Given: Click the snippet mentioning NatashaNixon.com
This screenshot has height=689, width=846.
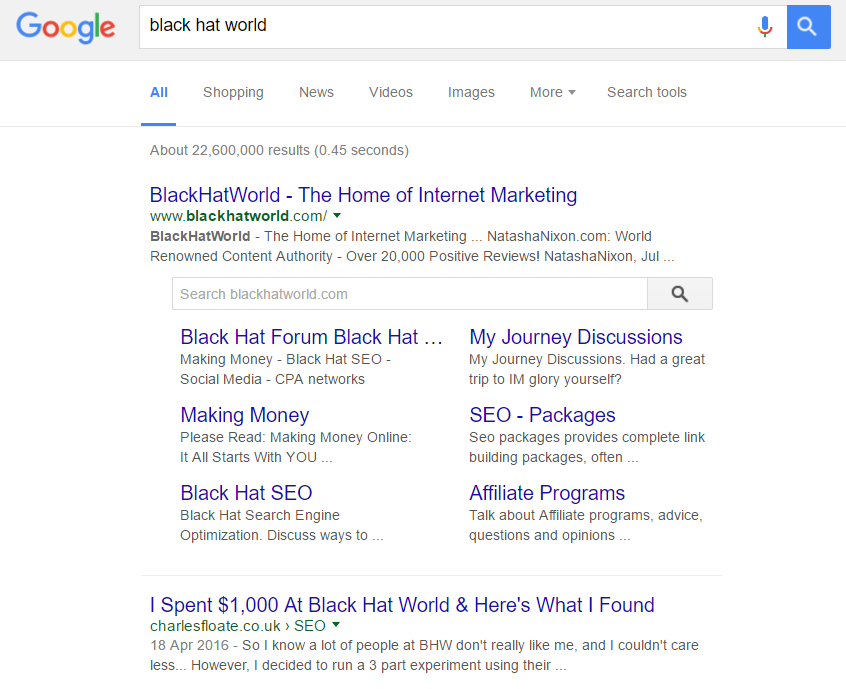Looking at the screenshot, I should [x=412, y=246].
